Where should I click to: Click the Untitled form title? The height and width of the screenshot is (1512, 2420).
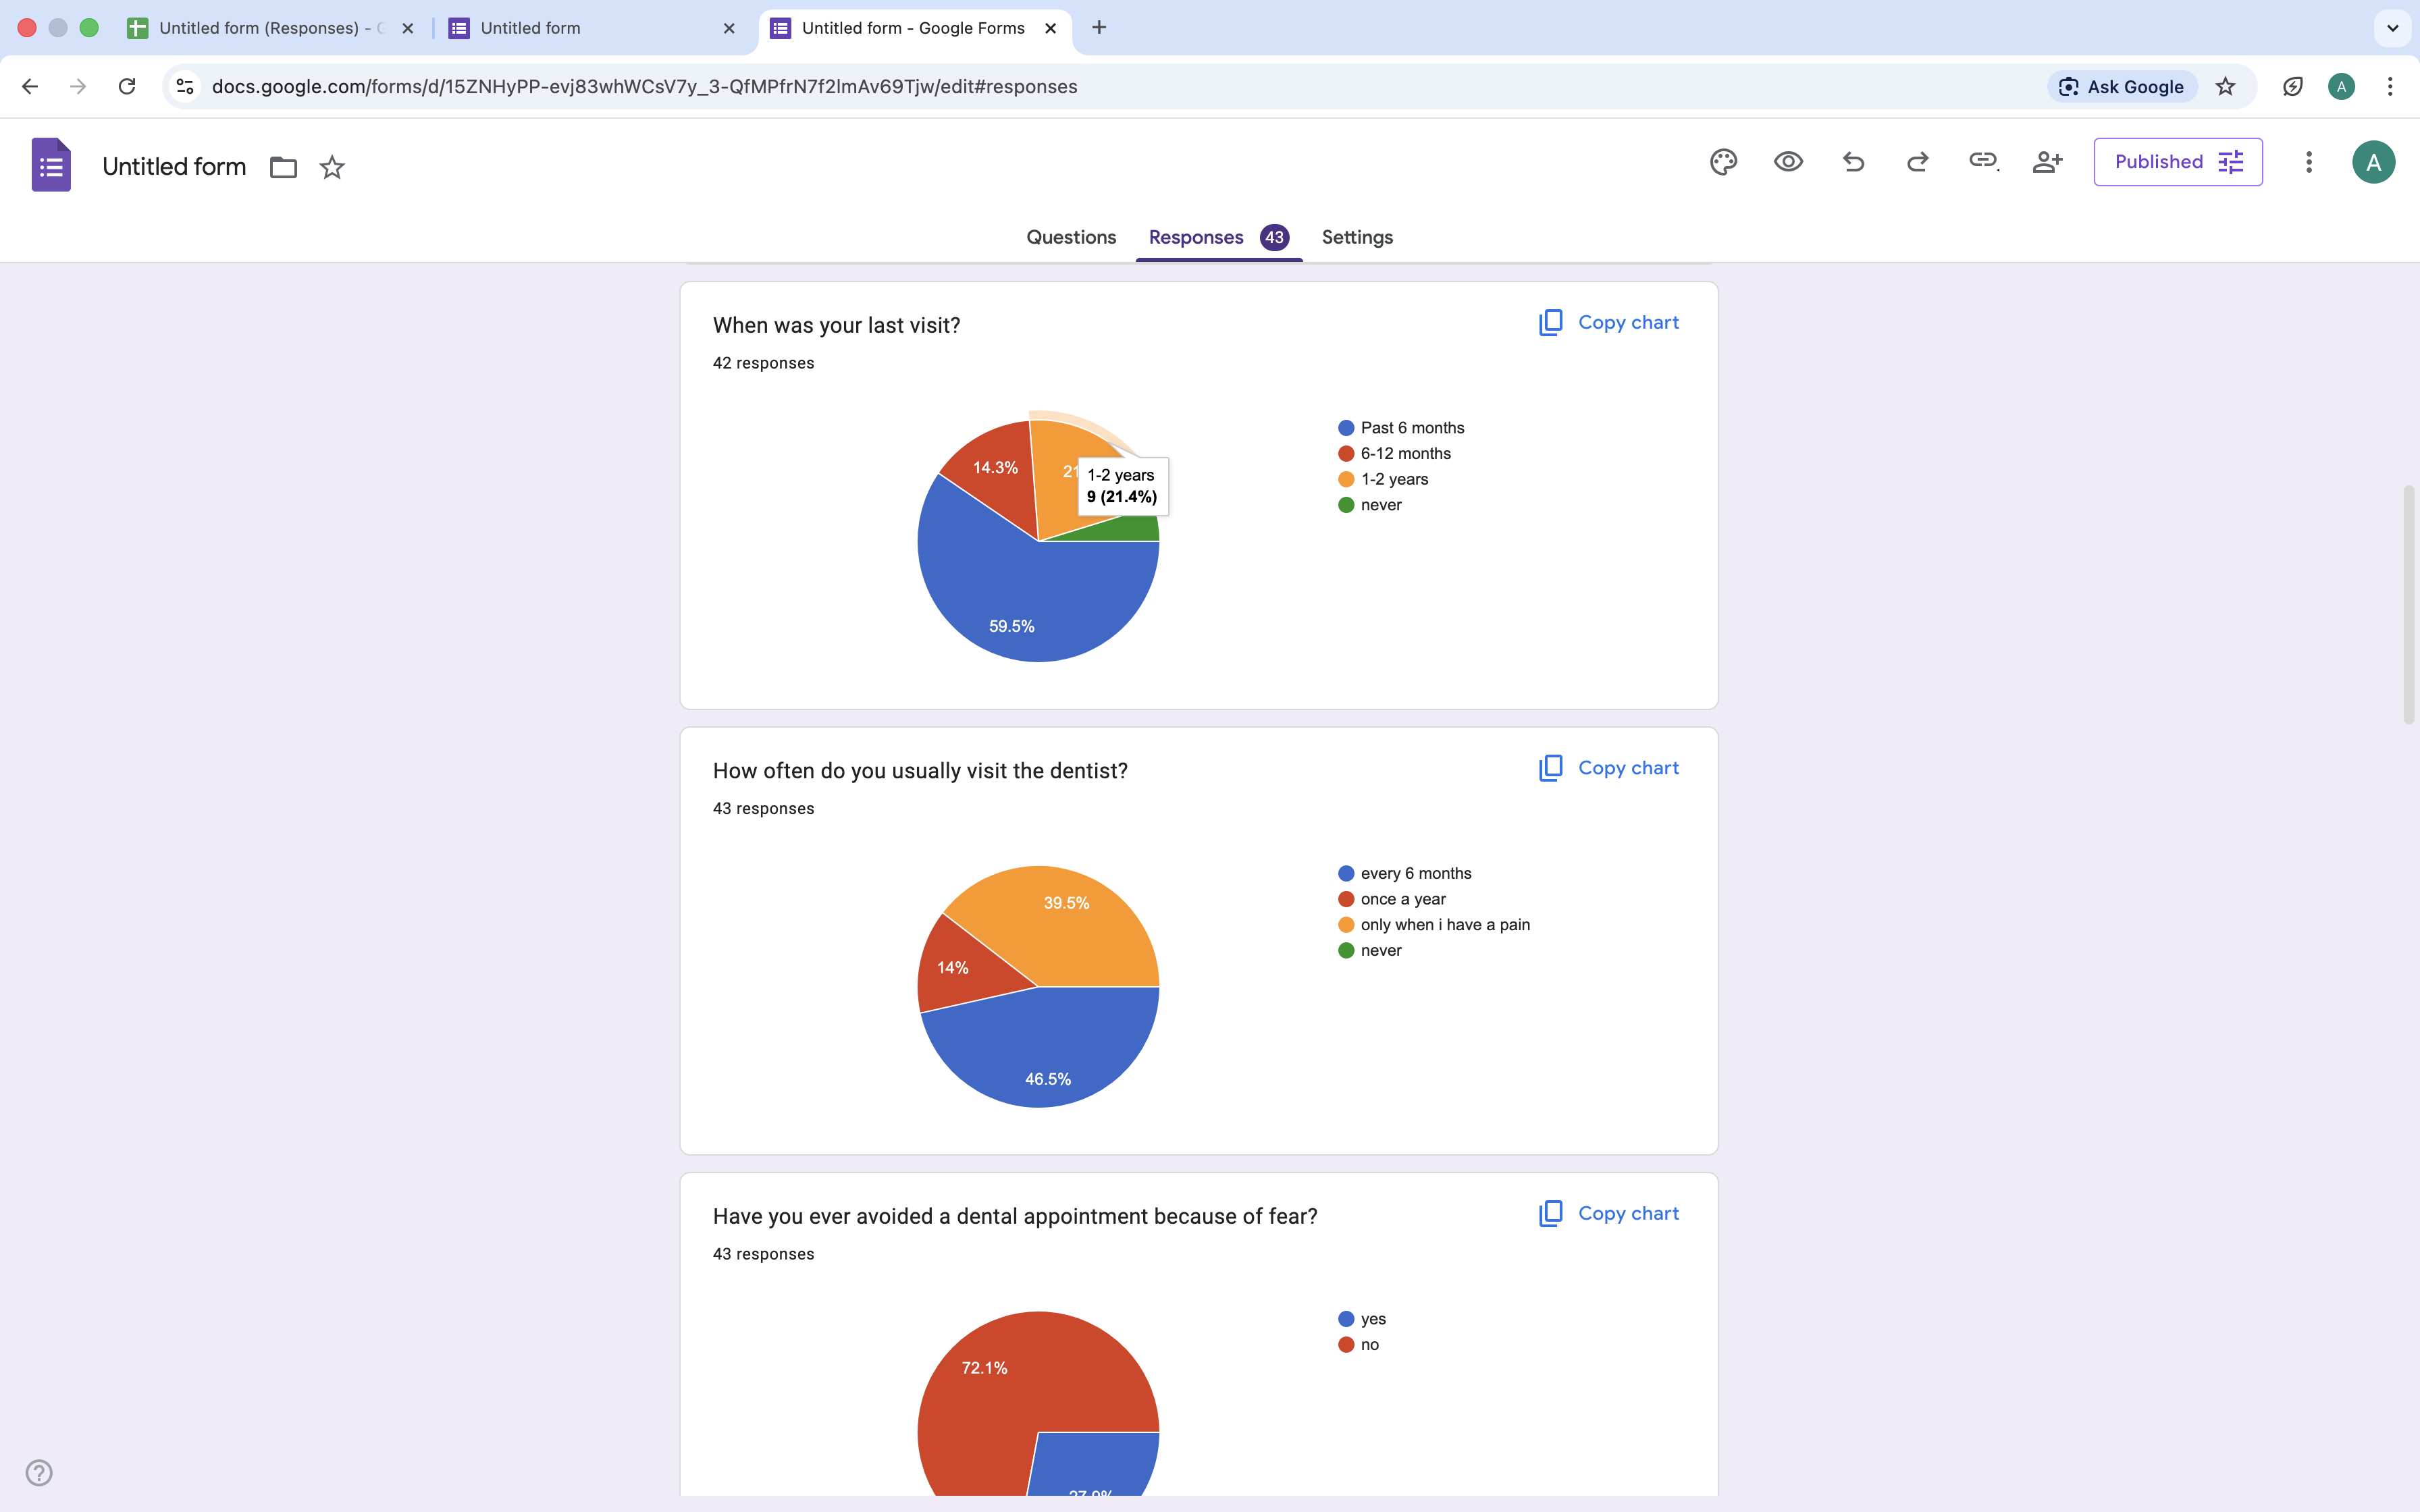coord(174,167)
